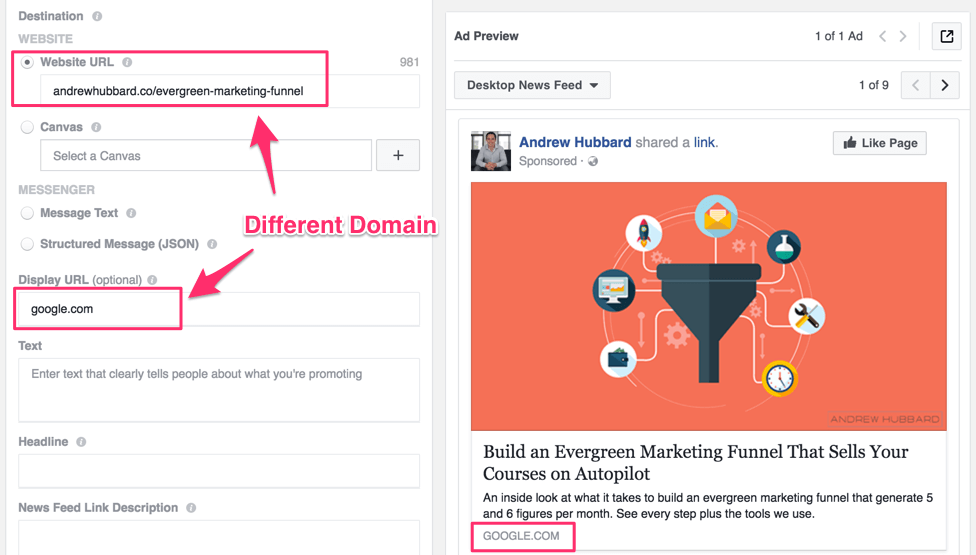This screenshot has height=555, width=976.
Task: Select the Website URL radio button
Action: click(27, 62)
